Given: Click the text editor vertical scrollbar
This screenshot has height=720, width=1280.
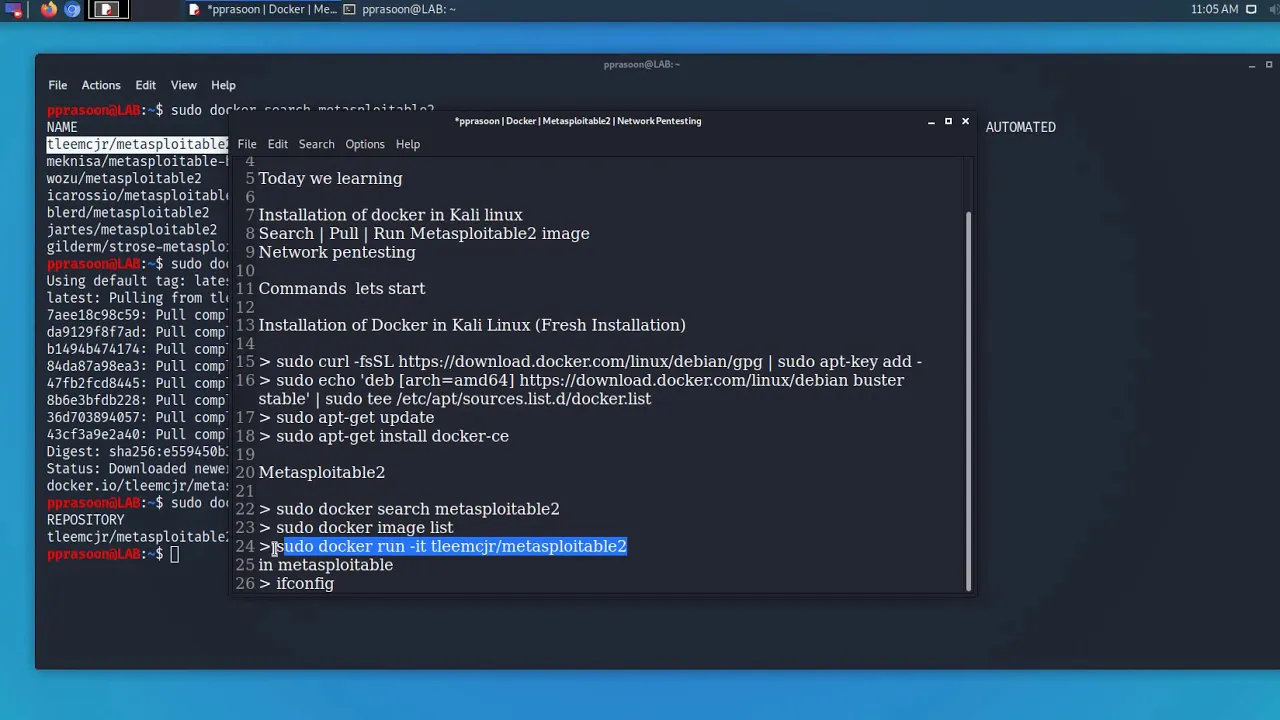Looking at the screenshot, I should (967, 400).
